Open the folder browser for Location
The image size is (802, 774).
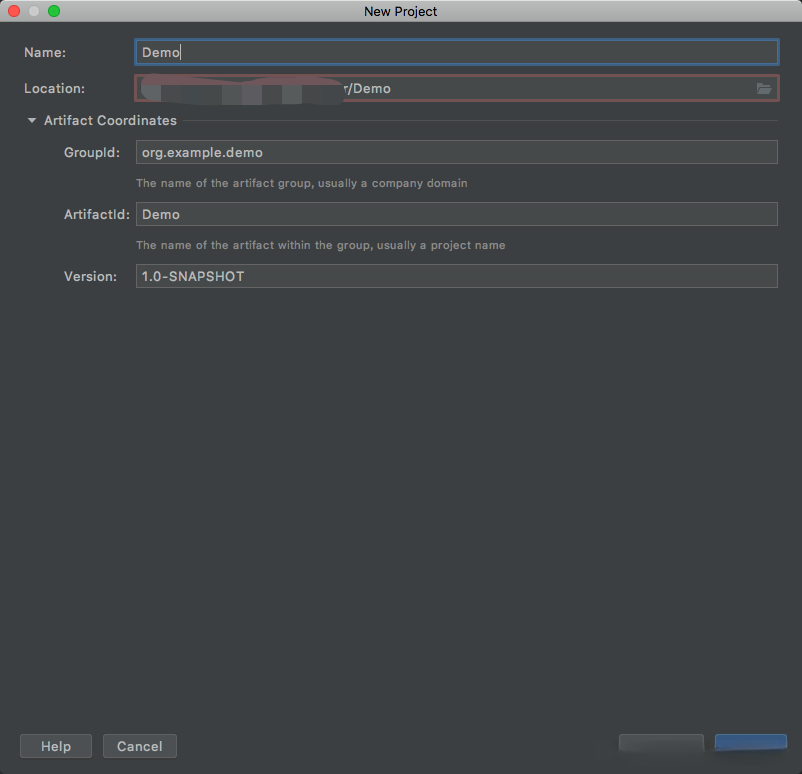764,89
